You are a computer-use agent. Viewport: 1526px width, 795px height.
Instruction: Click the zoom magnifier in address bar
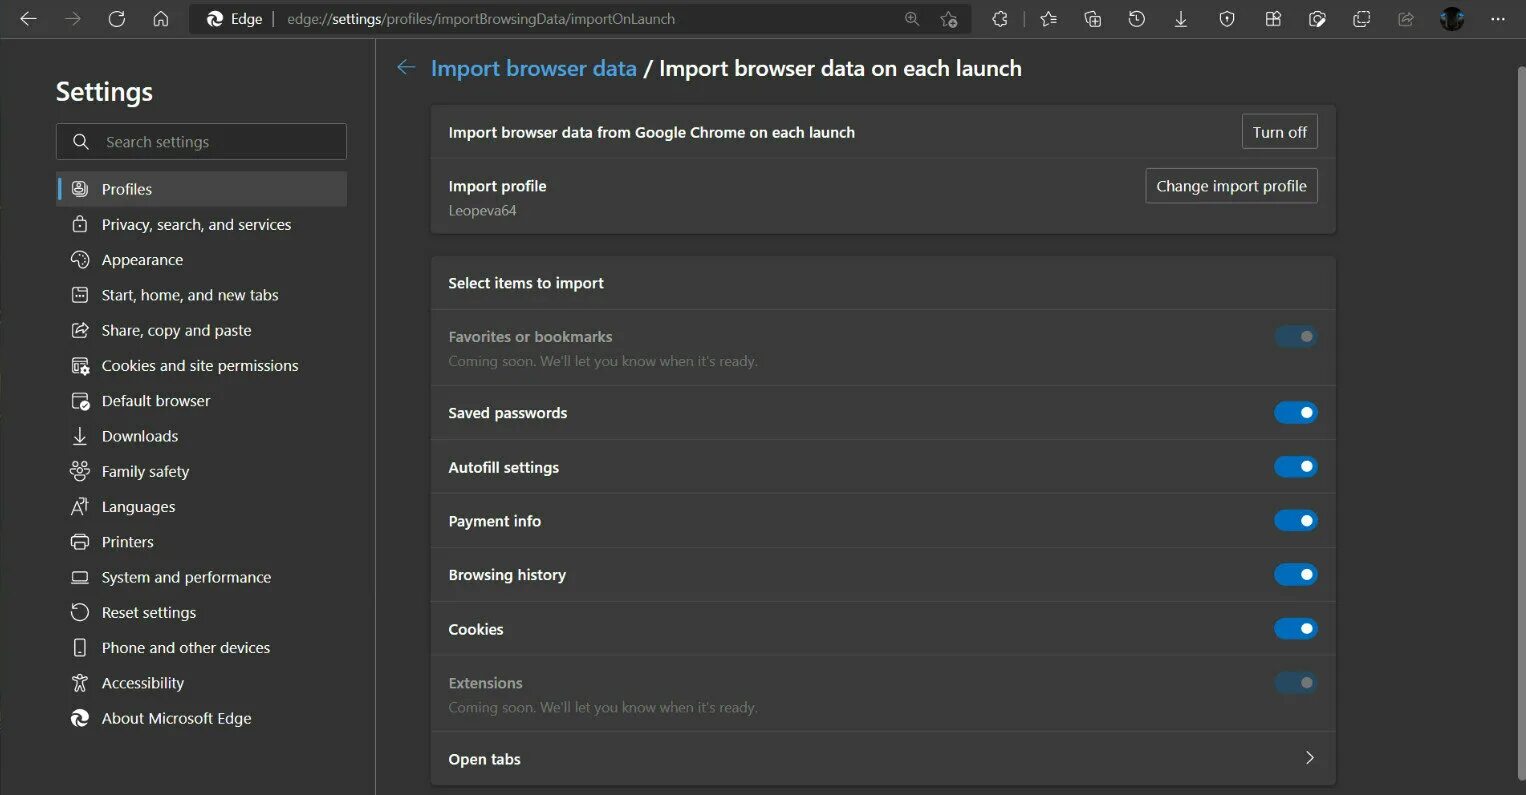(911, 19)
